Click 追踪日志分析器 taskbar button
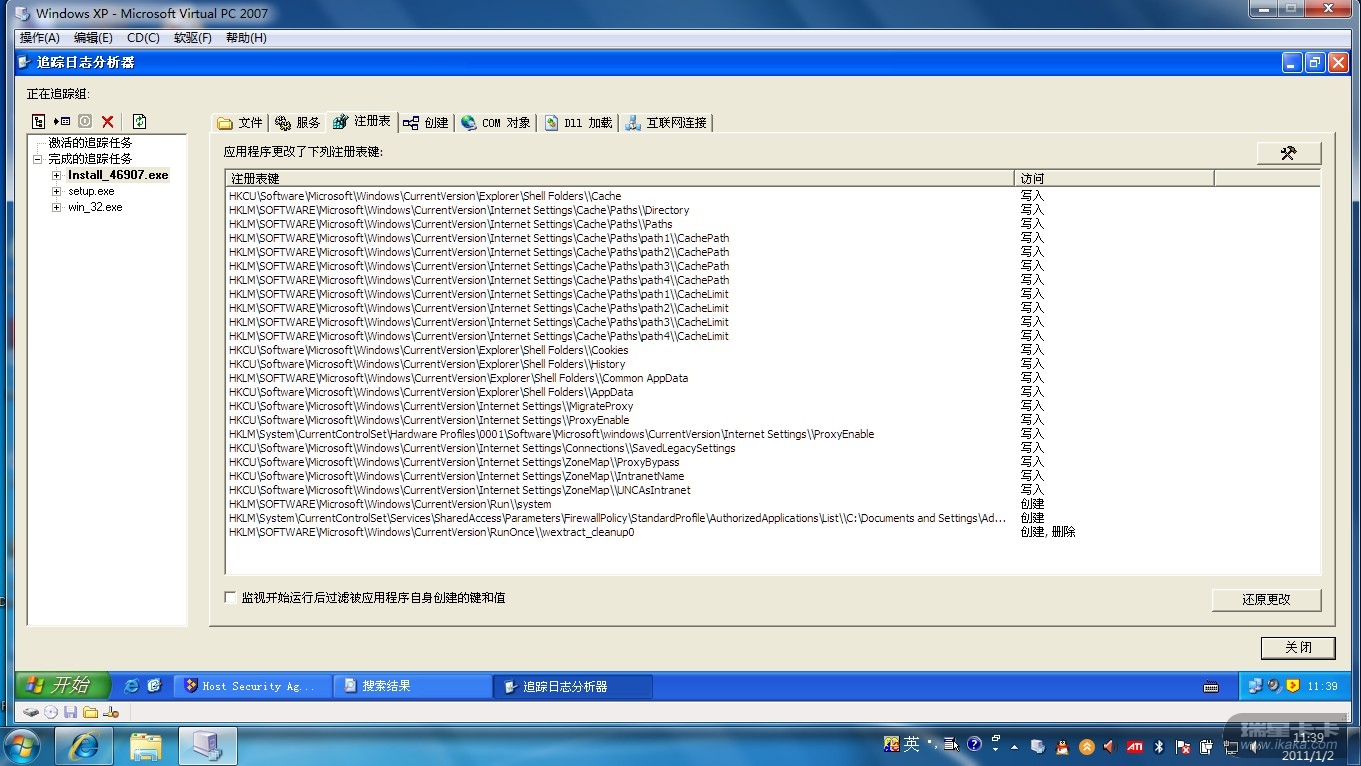1361x766 pixels. (573, 686)
